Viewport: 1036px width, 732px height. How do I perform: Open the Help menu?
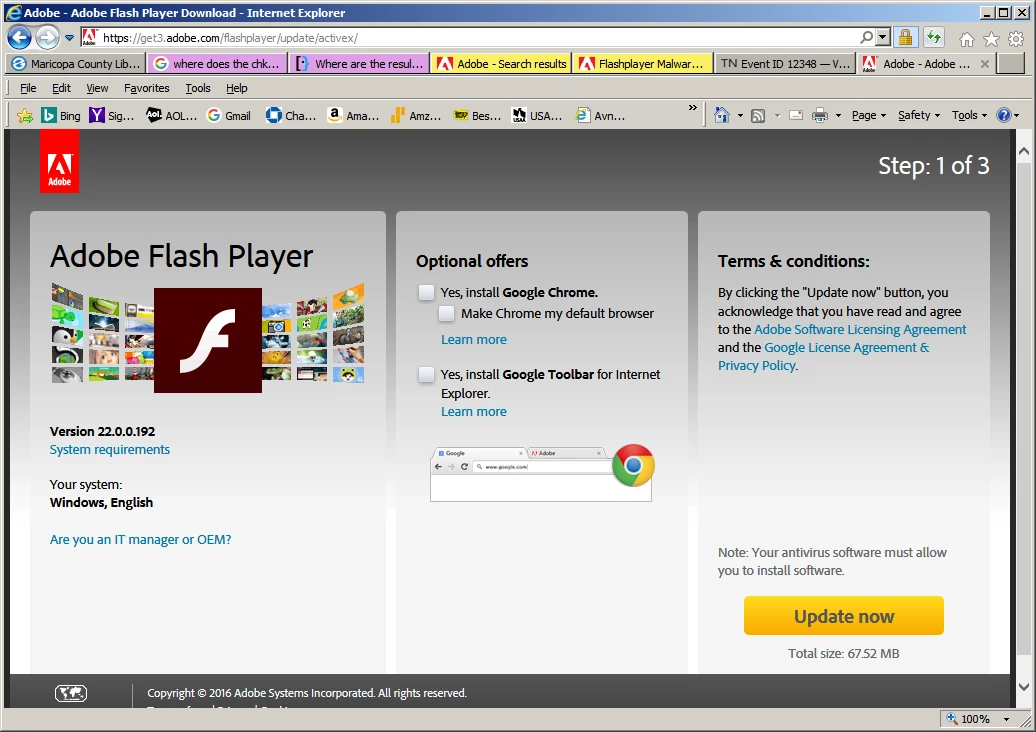(237, 88)
